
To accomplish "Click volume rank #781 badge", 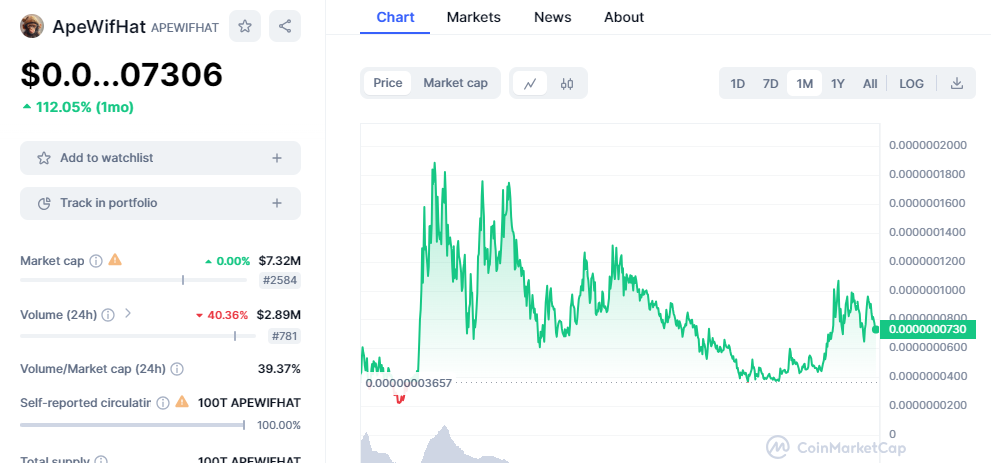I will tap(284, 336).
